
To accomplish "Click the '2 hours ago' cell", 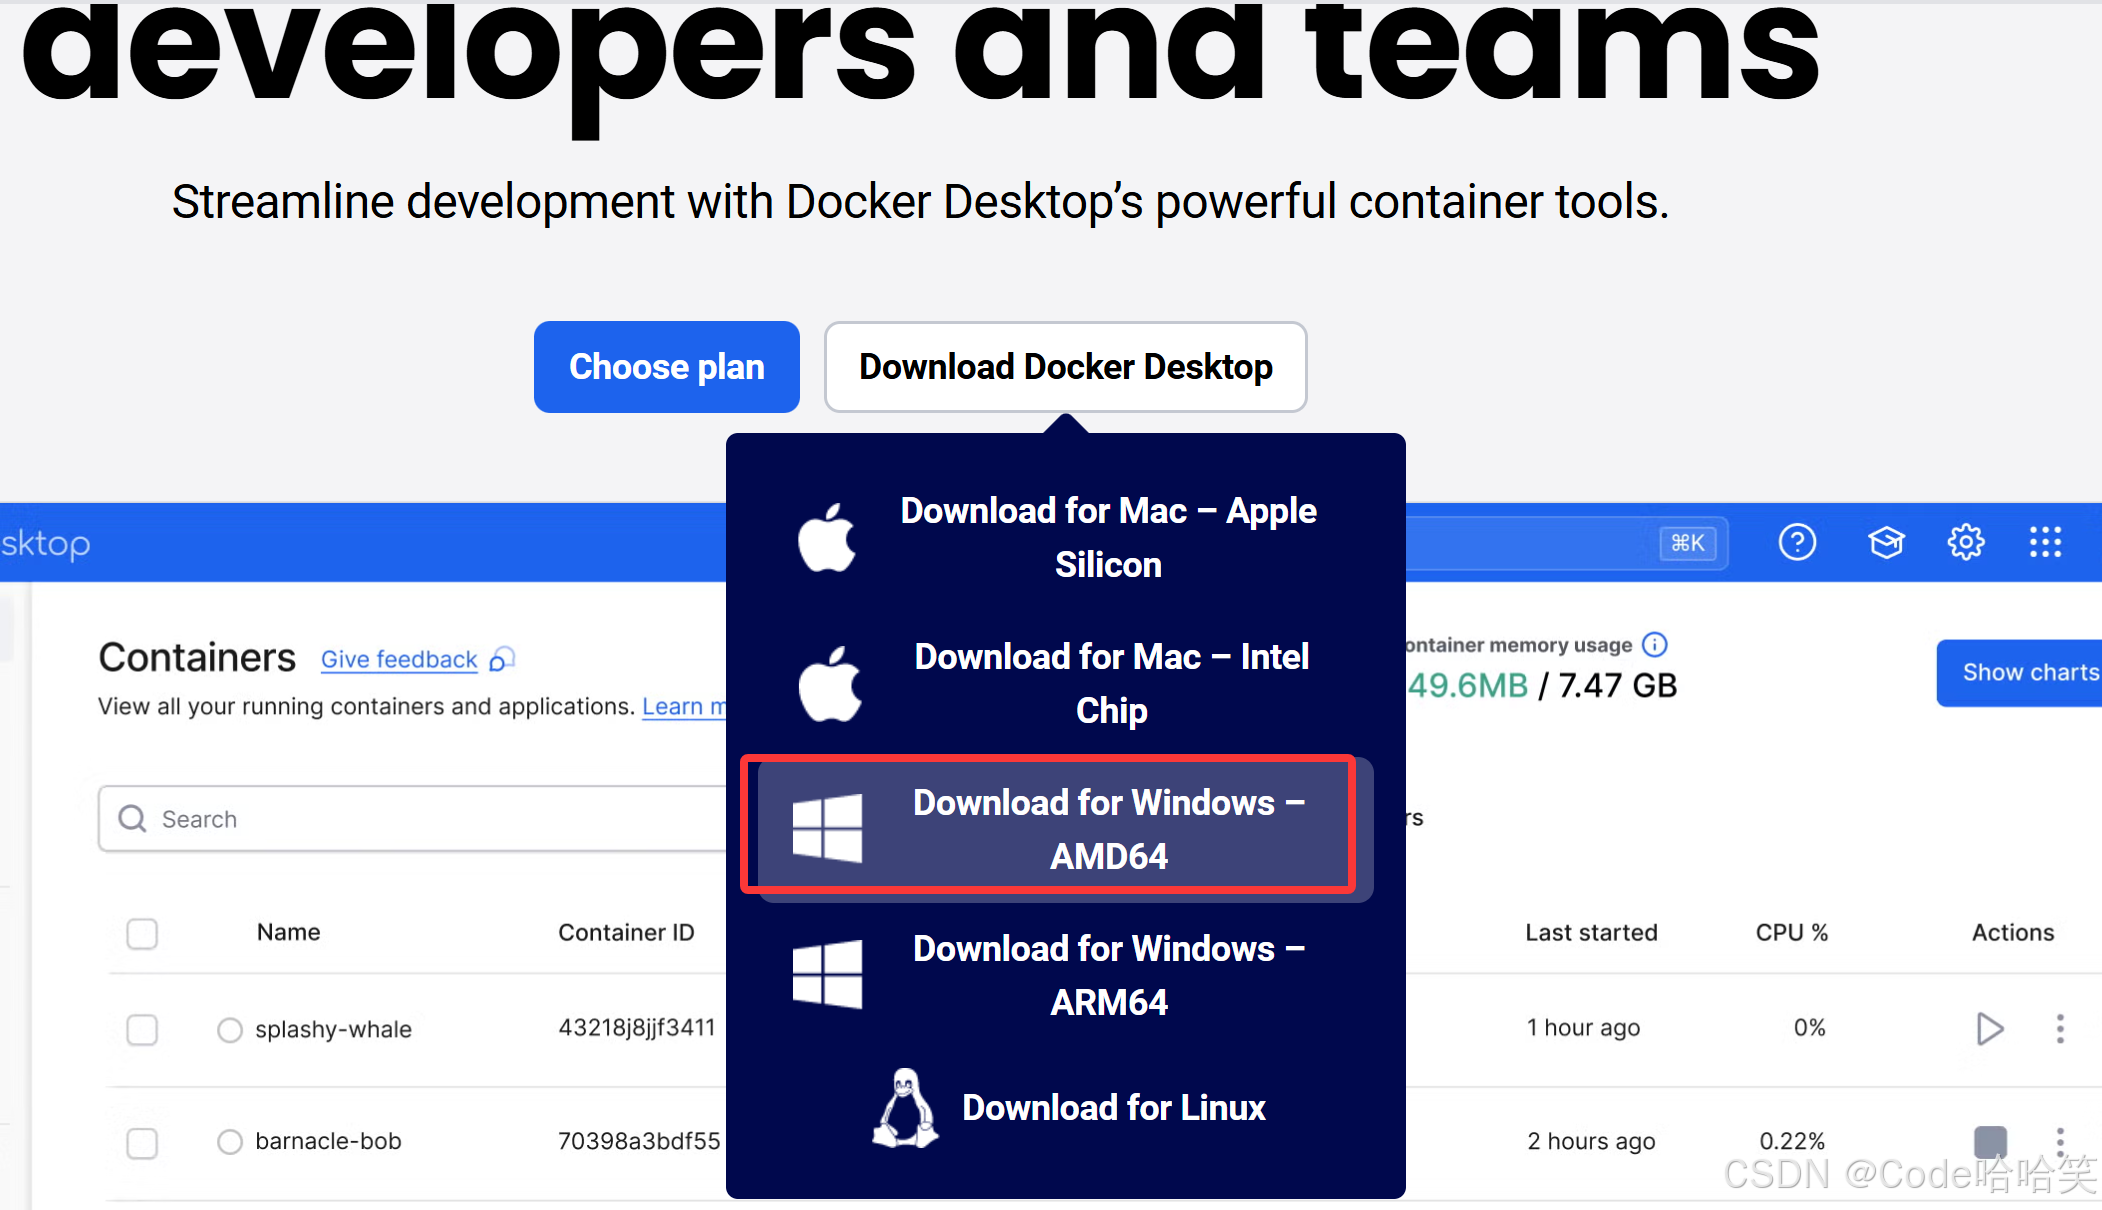I will click(x=1591, y=1142).
